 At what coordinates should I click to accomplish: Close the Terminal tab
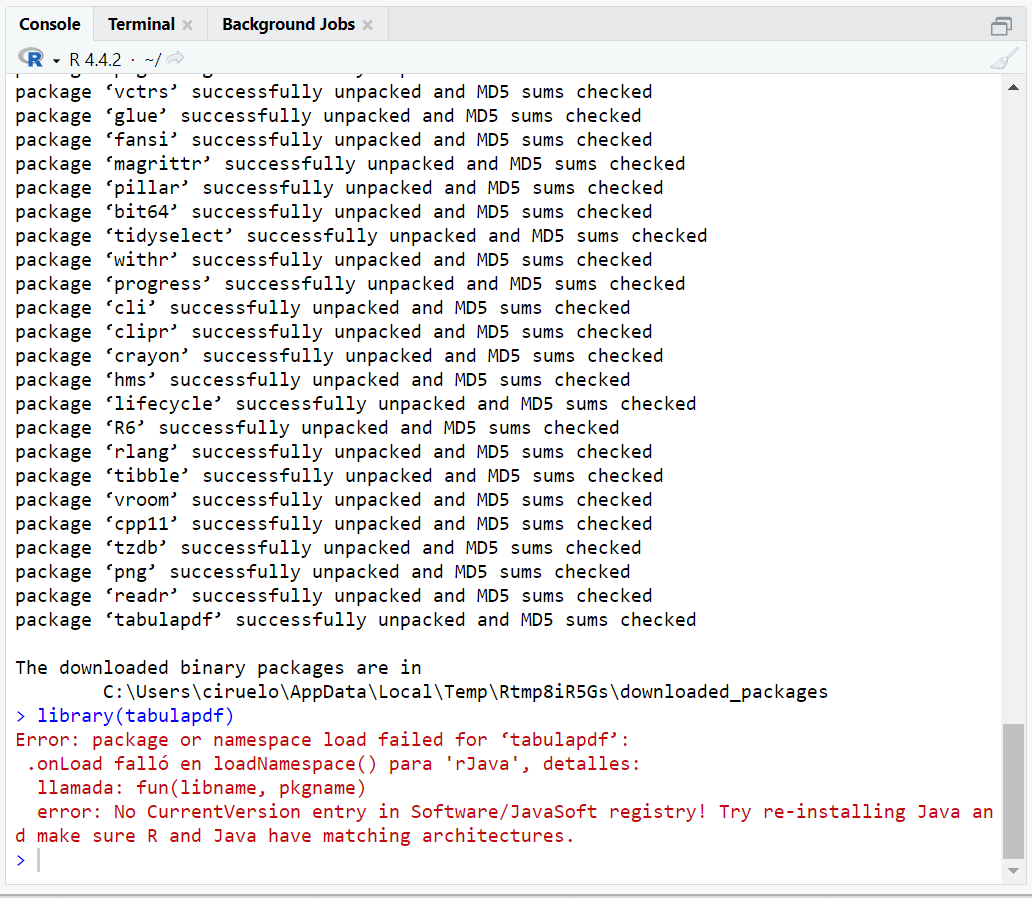187,25
